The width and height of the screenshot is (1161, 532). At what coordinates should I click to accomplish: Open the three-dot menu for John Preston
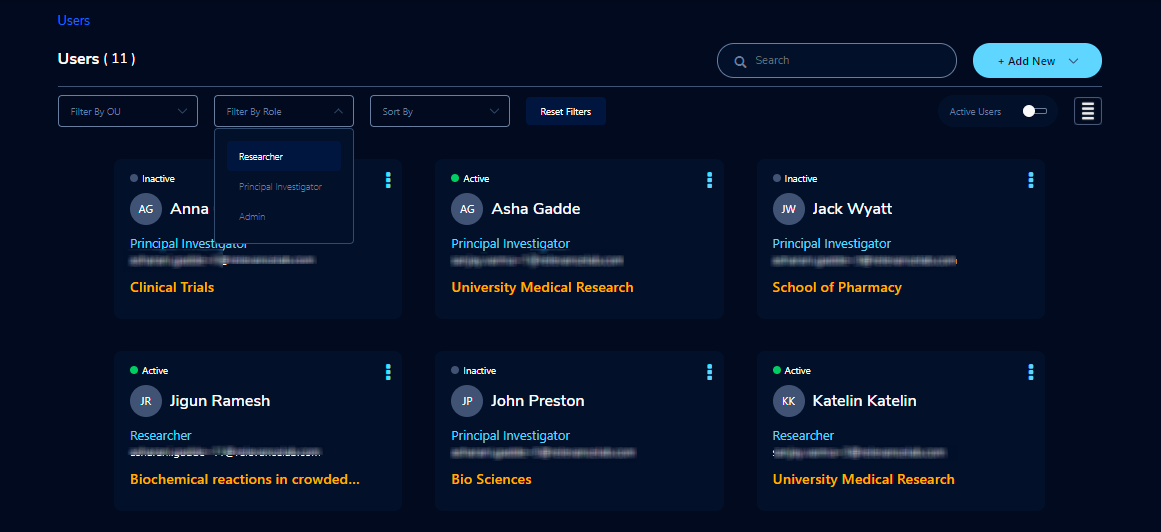[x=709, y=372]
